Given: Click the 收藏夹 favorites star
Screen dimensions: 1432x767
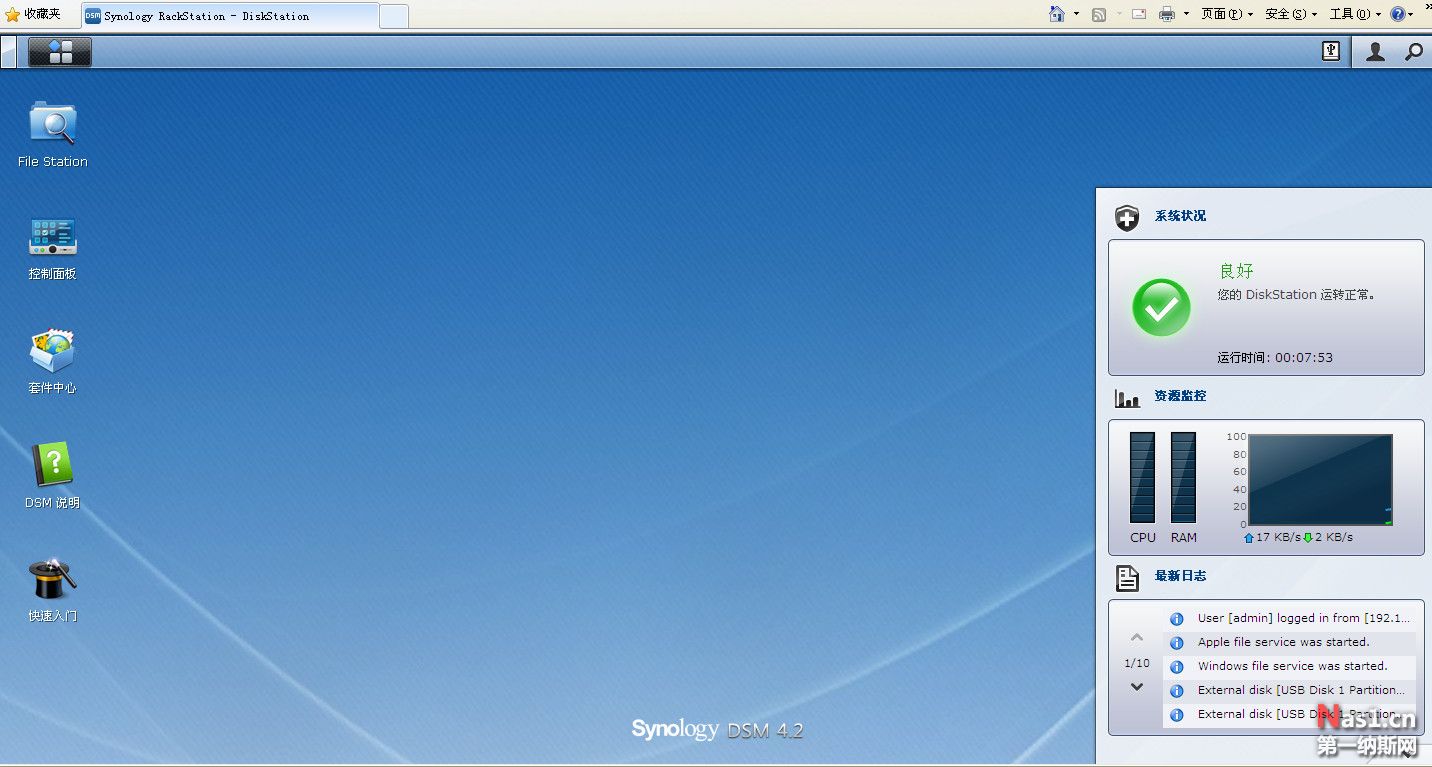Looking at the screenshot, I should tap(12, 14).
